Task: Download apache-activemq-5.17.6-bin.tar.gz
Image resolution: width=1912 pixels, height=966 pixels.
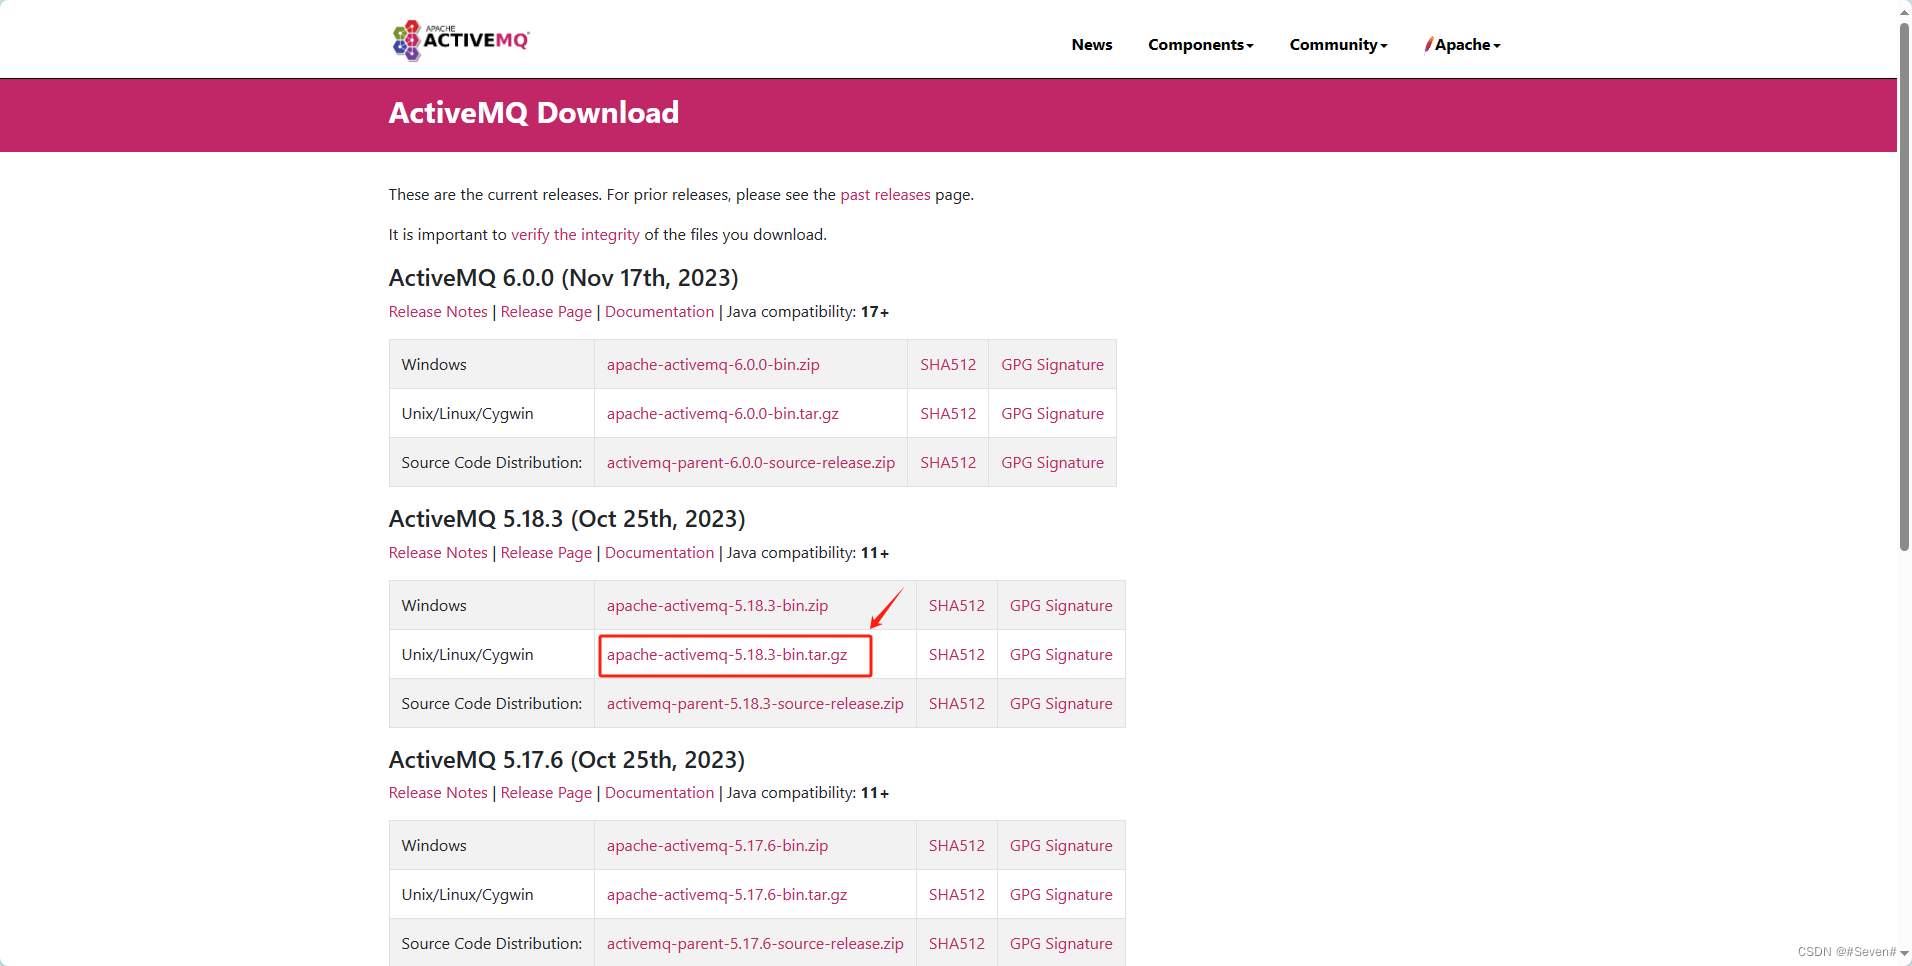Action: (x=727, y=895)
